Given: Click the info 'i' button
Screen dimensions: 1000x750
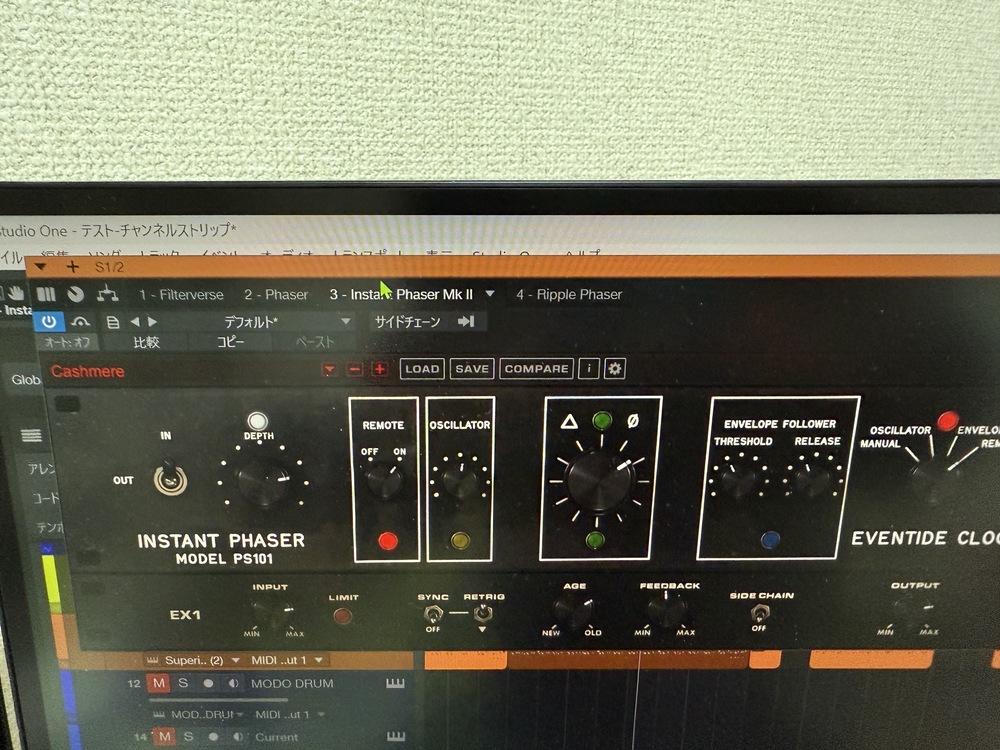Looking at the screenshot, I should (x=589, y=369).
